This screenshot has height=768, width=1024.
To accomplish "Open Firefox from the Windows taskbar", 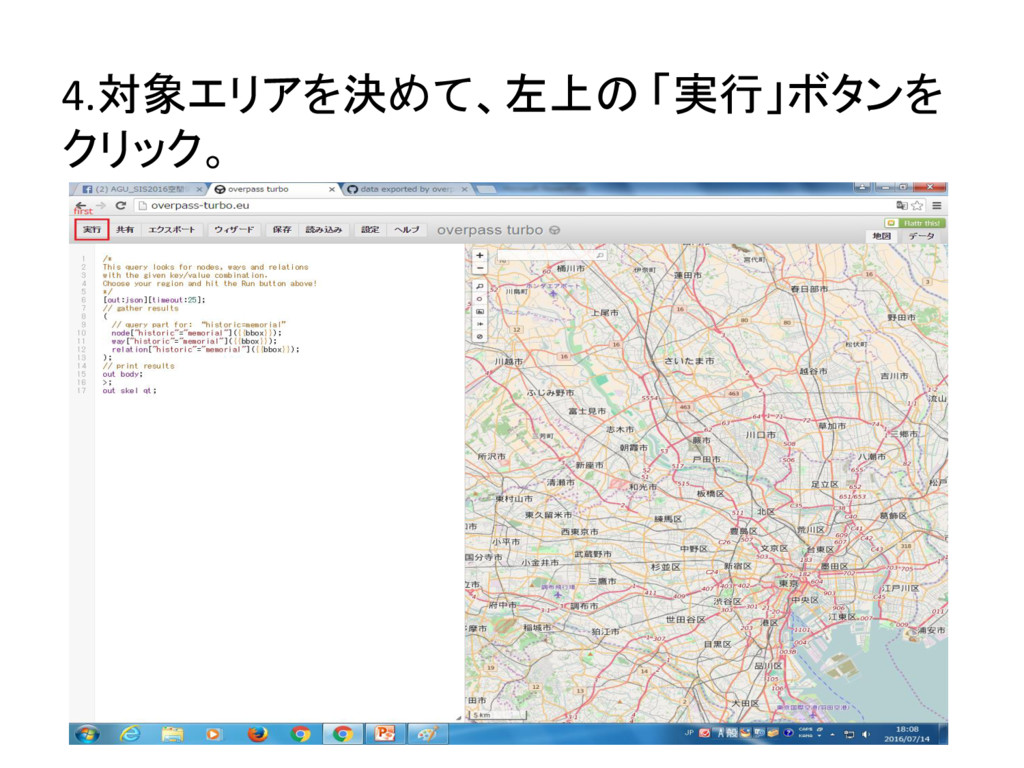I will click(x=257, y=734).
